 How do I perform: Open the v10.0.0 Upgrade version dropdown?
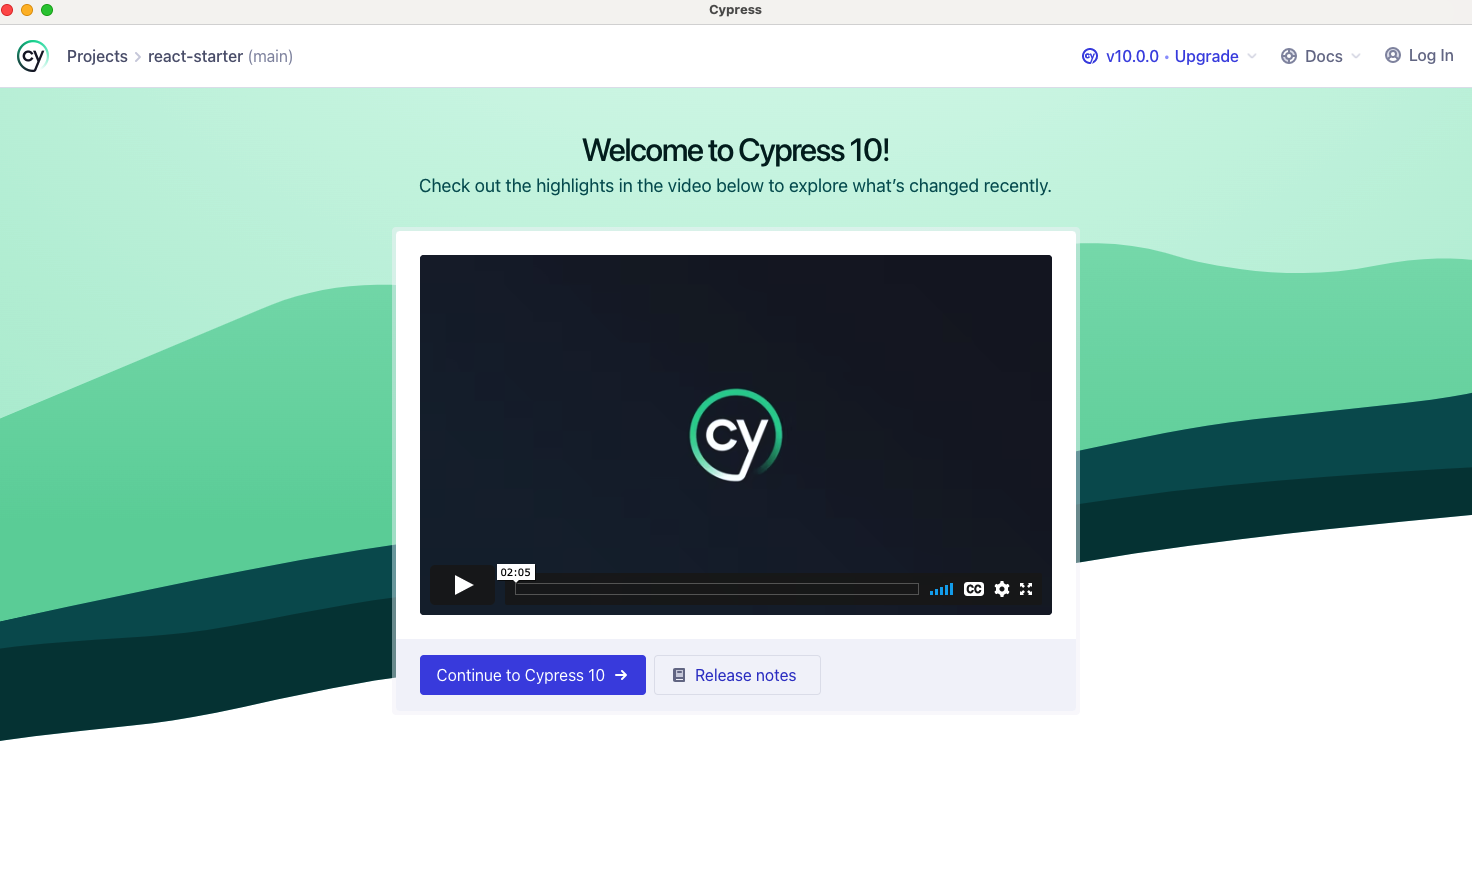(x=1169, y=56)
